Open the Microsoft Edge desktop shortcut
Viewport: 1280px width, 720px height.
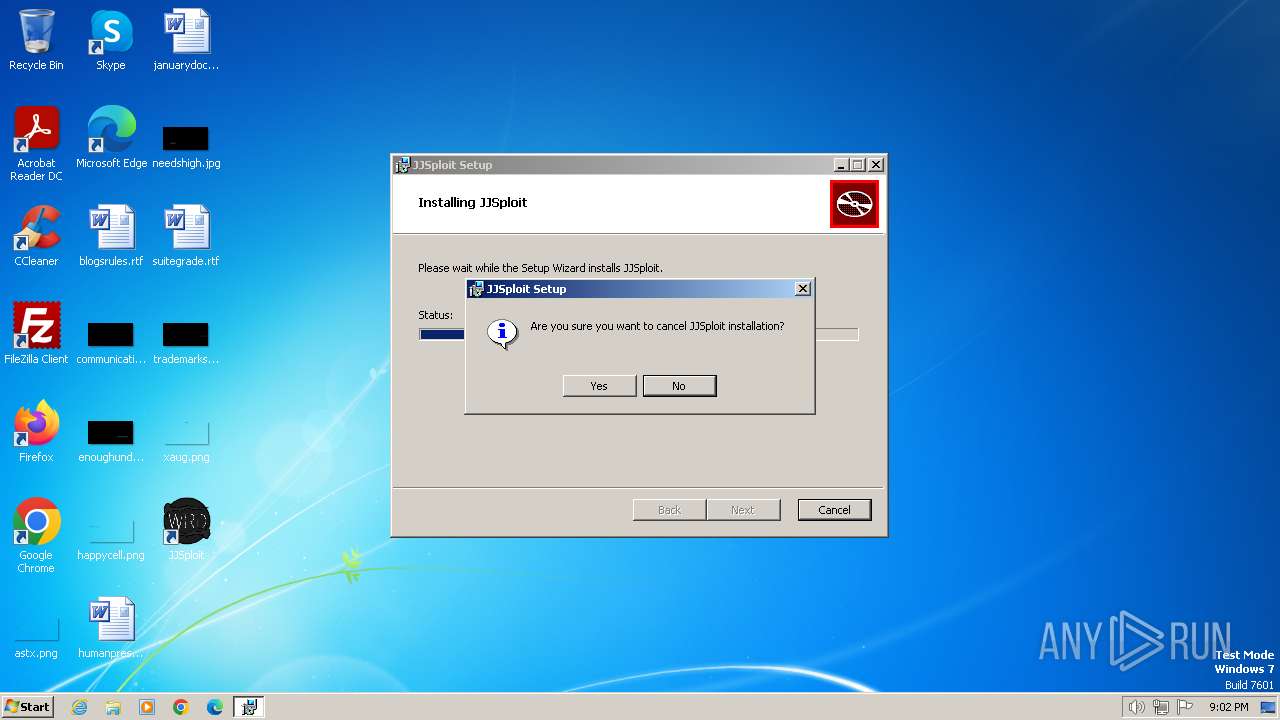pos(111,138)
